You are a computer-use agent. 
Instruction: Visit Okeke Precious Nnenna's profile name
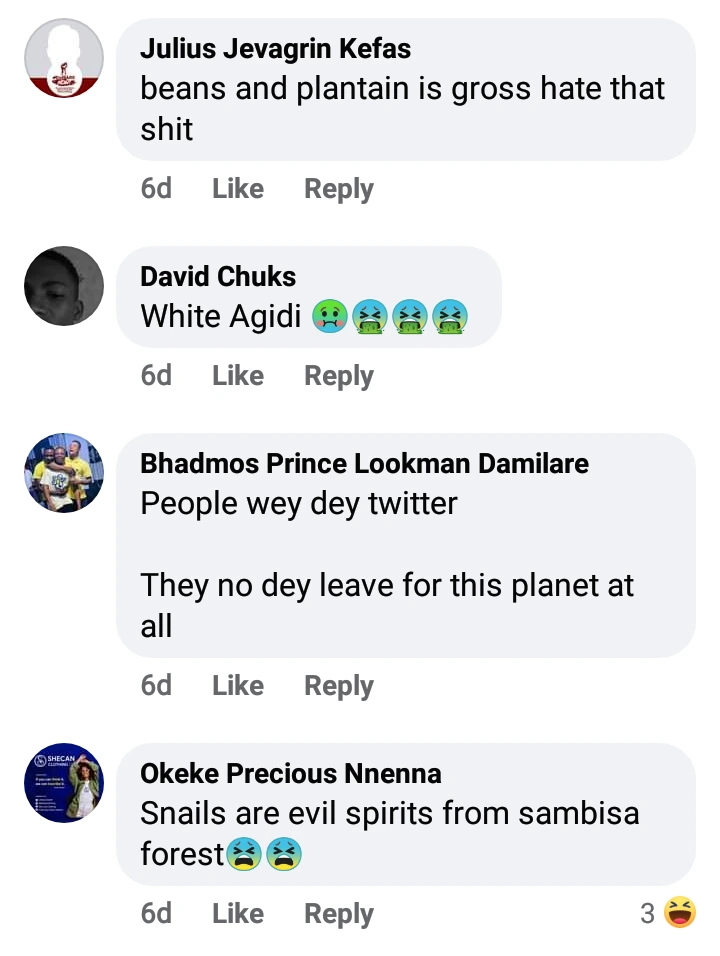[290, 774]
